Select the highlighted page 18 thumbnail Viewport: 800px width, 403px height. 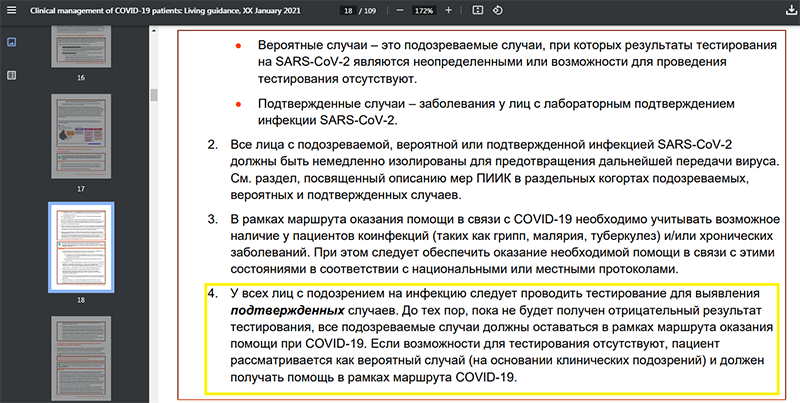click(x=81, y=247)
